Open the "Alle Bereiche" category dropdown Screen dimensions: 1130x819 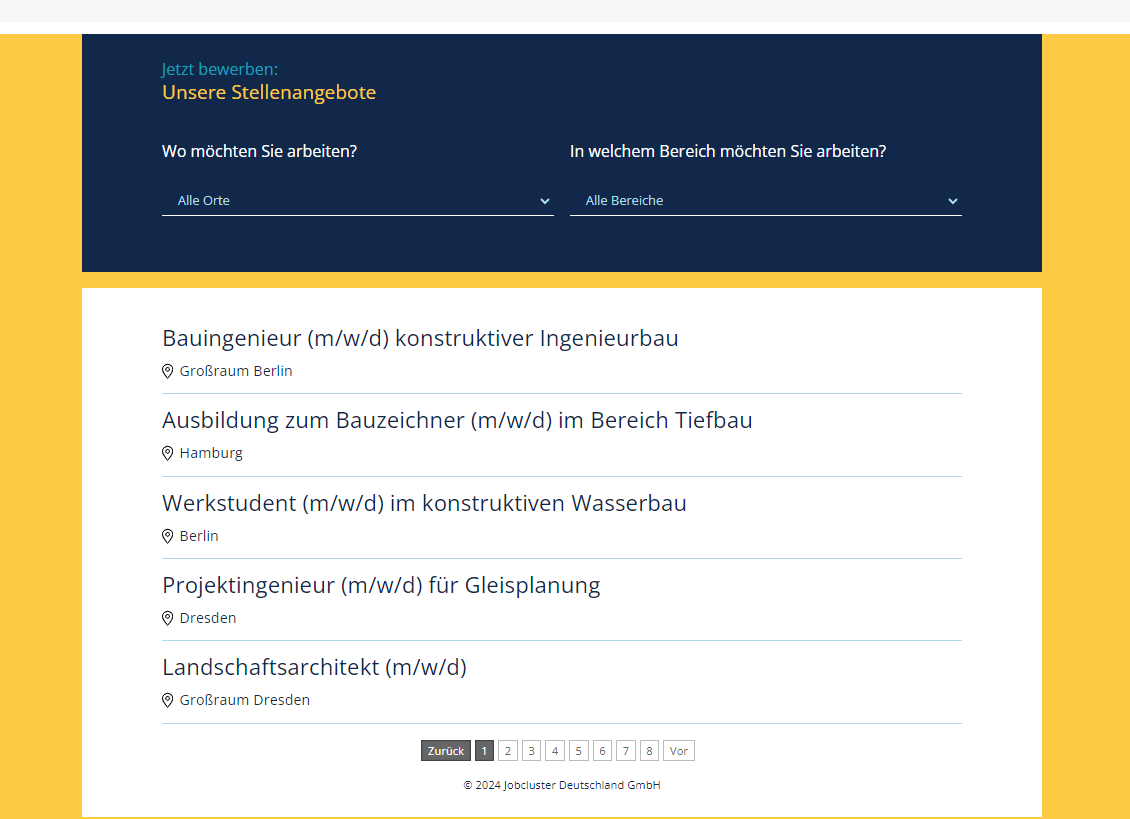click(x=766, y=200)
